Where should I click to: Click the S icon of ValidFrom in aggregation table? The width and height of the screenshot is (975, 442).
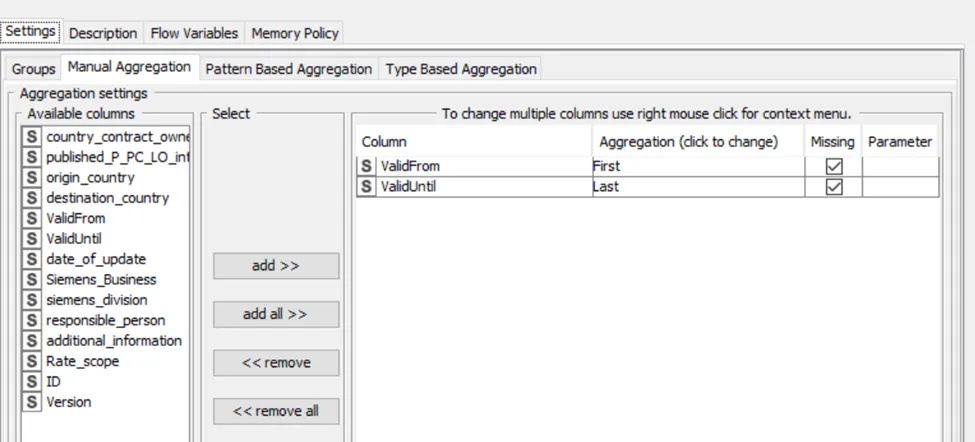click(x=367, y=166)
